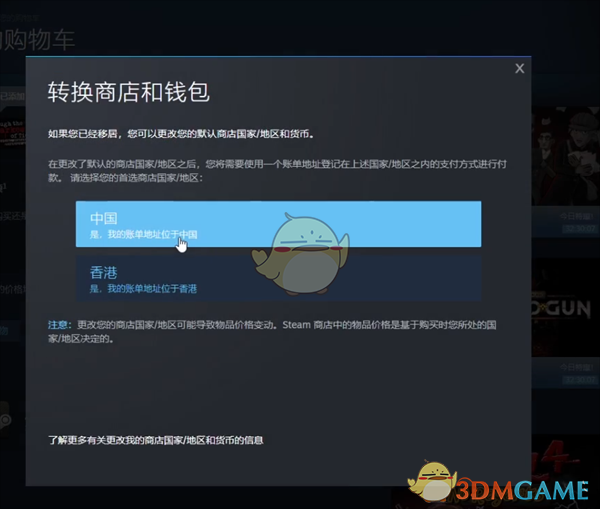Click the 购物车 heading in the background page
600x509 pixels.
[x=38, y=40]
